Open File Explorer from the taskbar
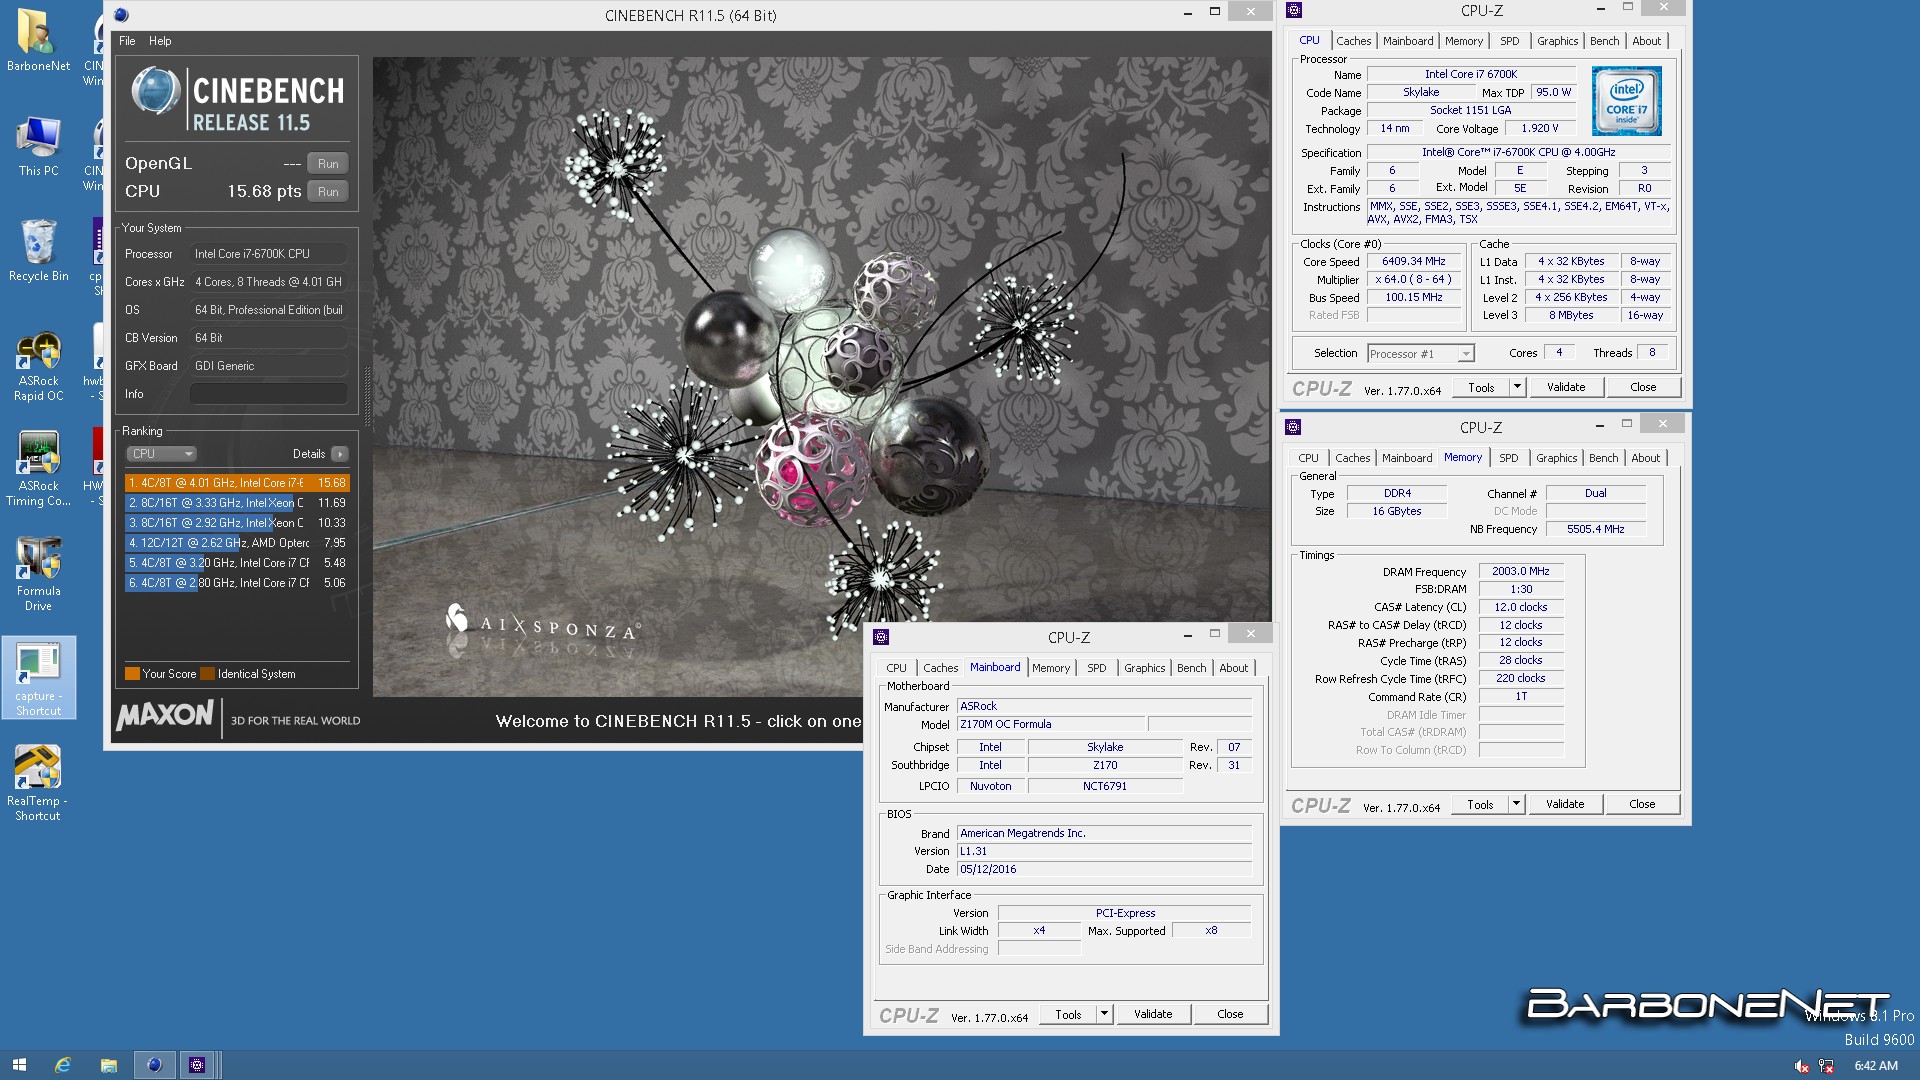 coord(109,1065)
